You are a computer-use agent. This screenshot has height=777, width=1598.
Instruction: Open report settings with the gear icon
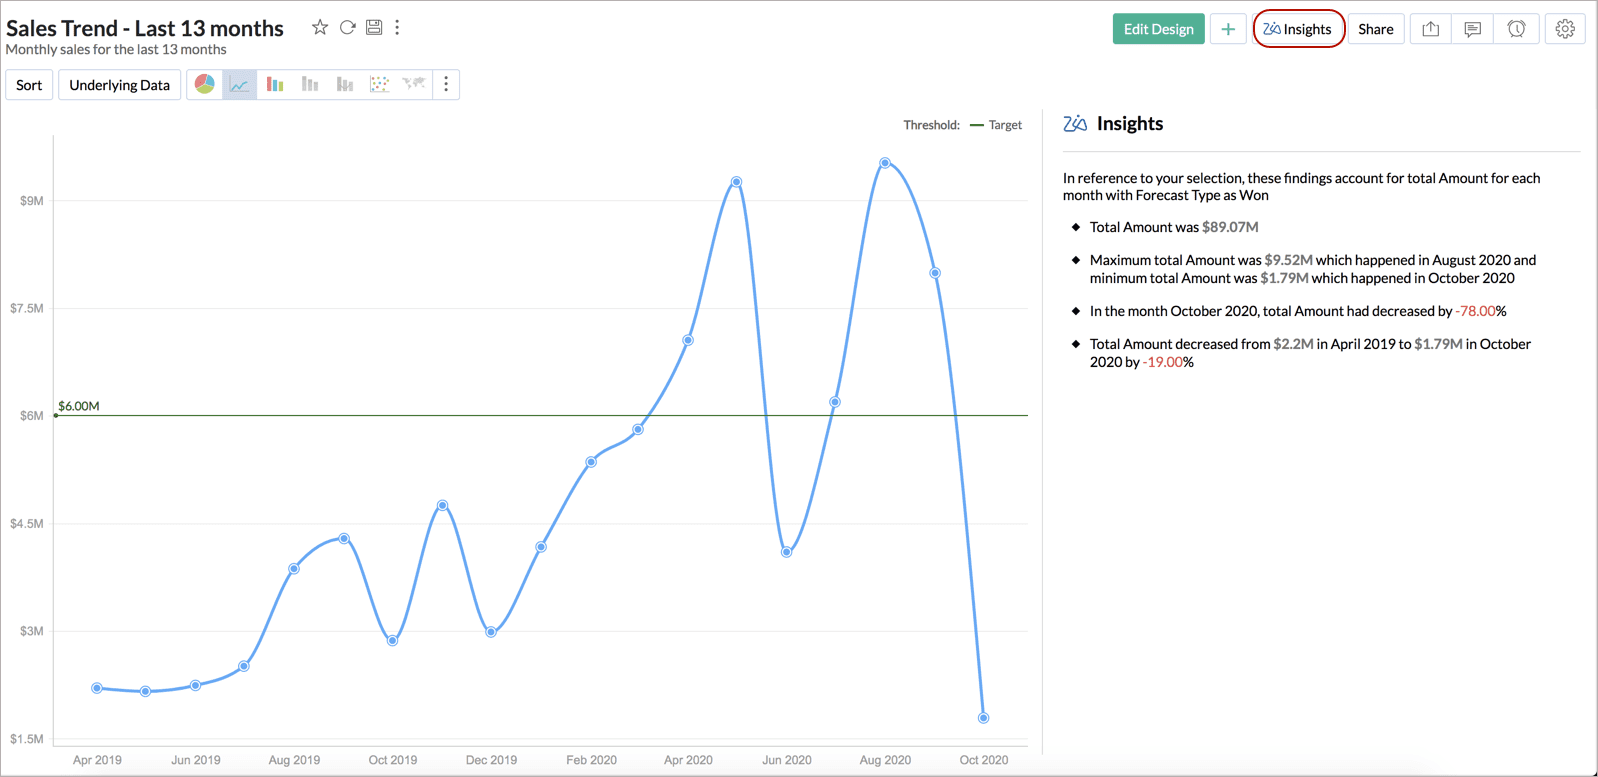(1565, 29)
